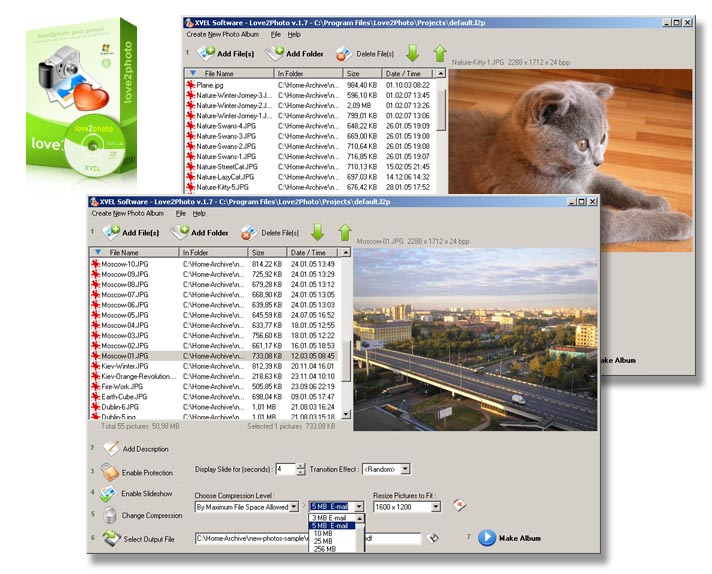The width and height of the screenshot is (712, 574).
Task: Choose 3 MB E-mail option in list
Action: coord(332,518)
